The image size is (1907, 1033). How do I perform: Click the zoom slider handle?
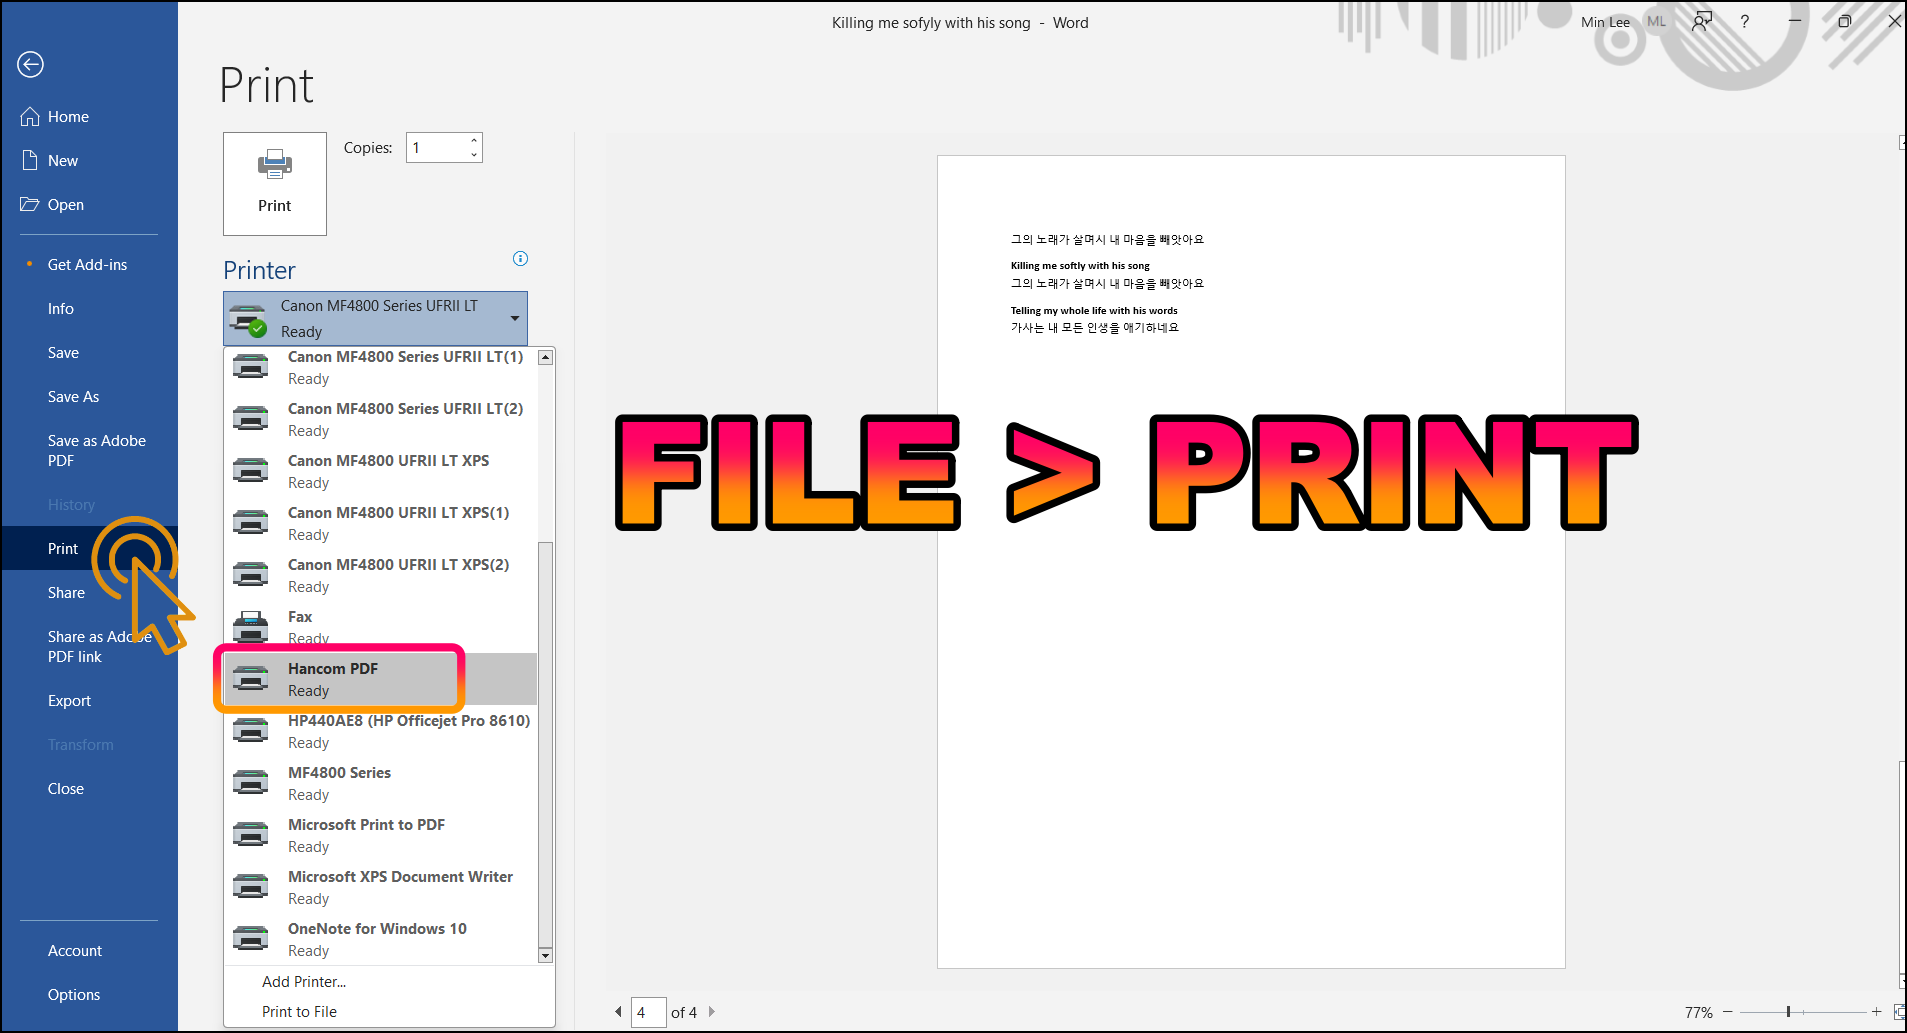[1788, 1012]
